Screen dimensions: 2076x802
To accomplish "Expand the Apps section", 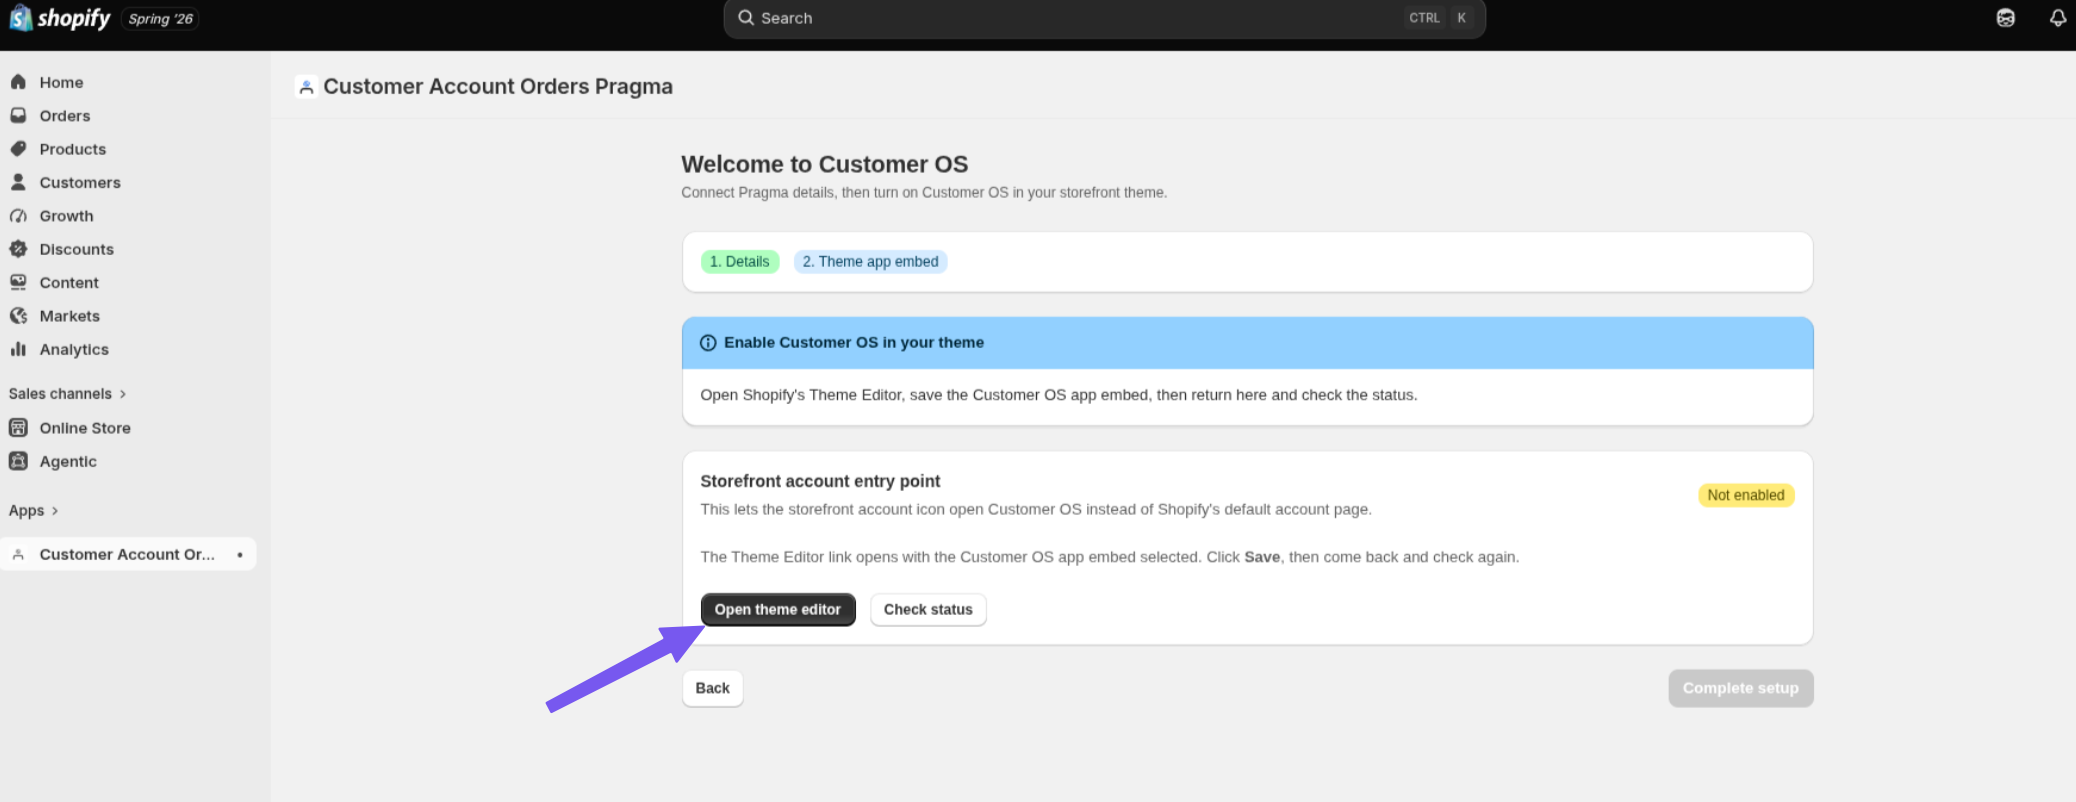I will tap(33, 511).
